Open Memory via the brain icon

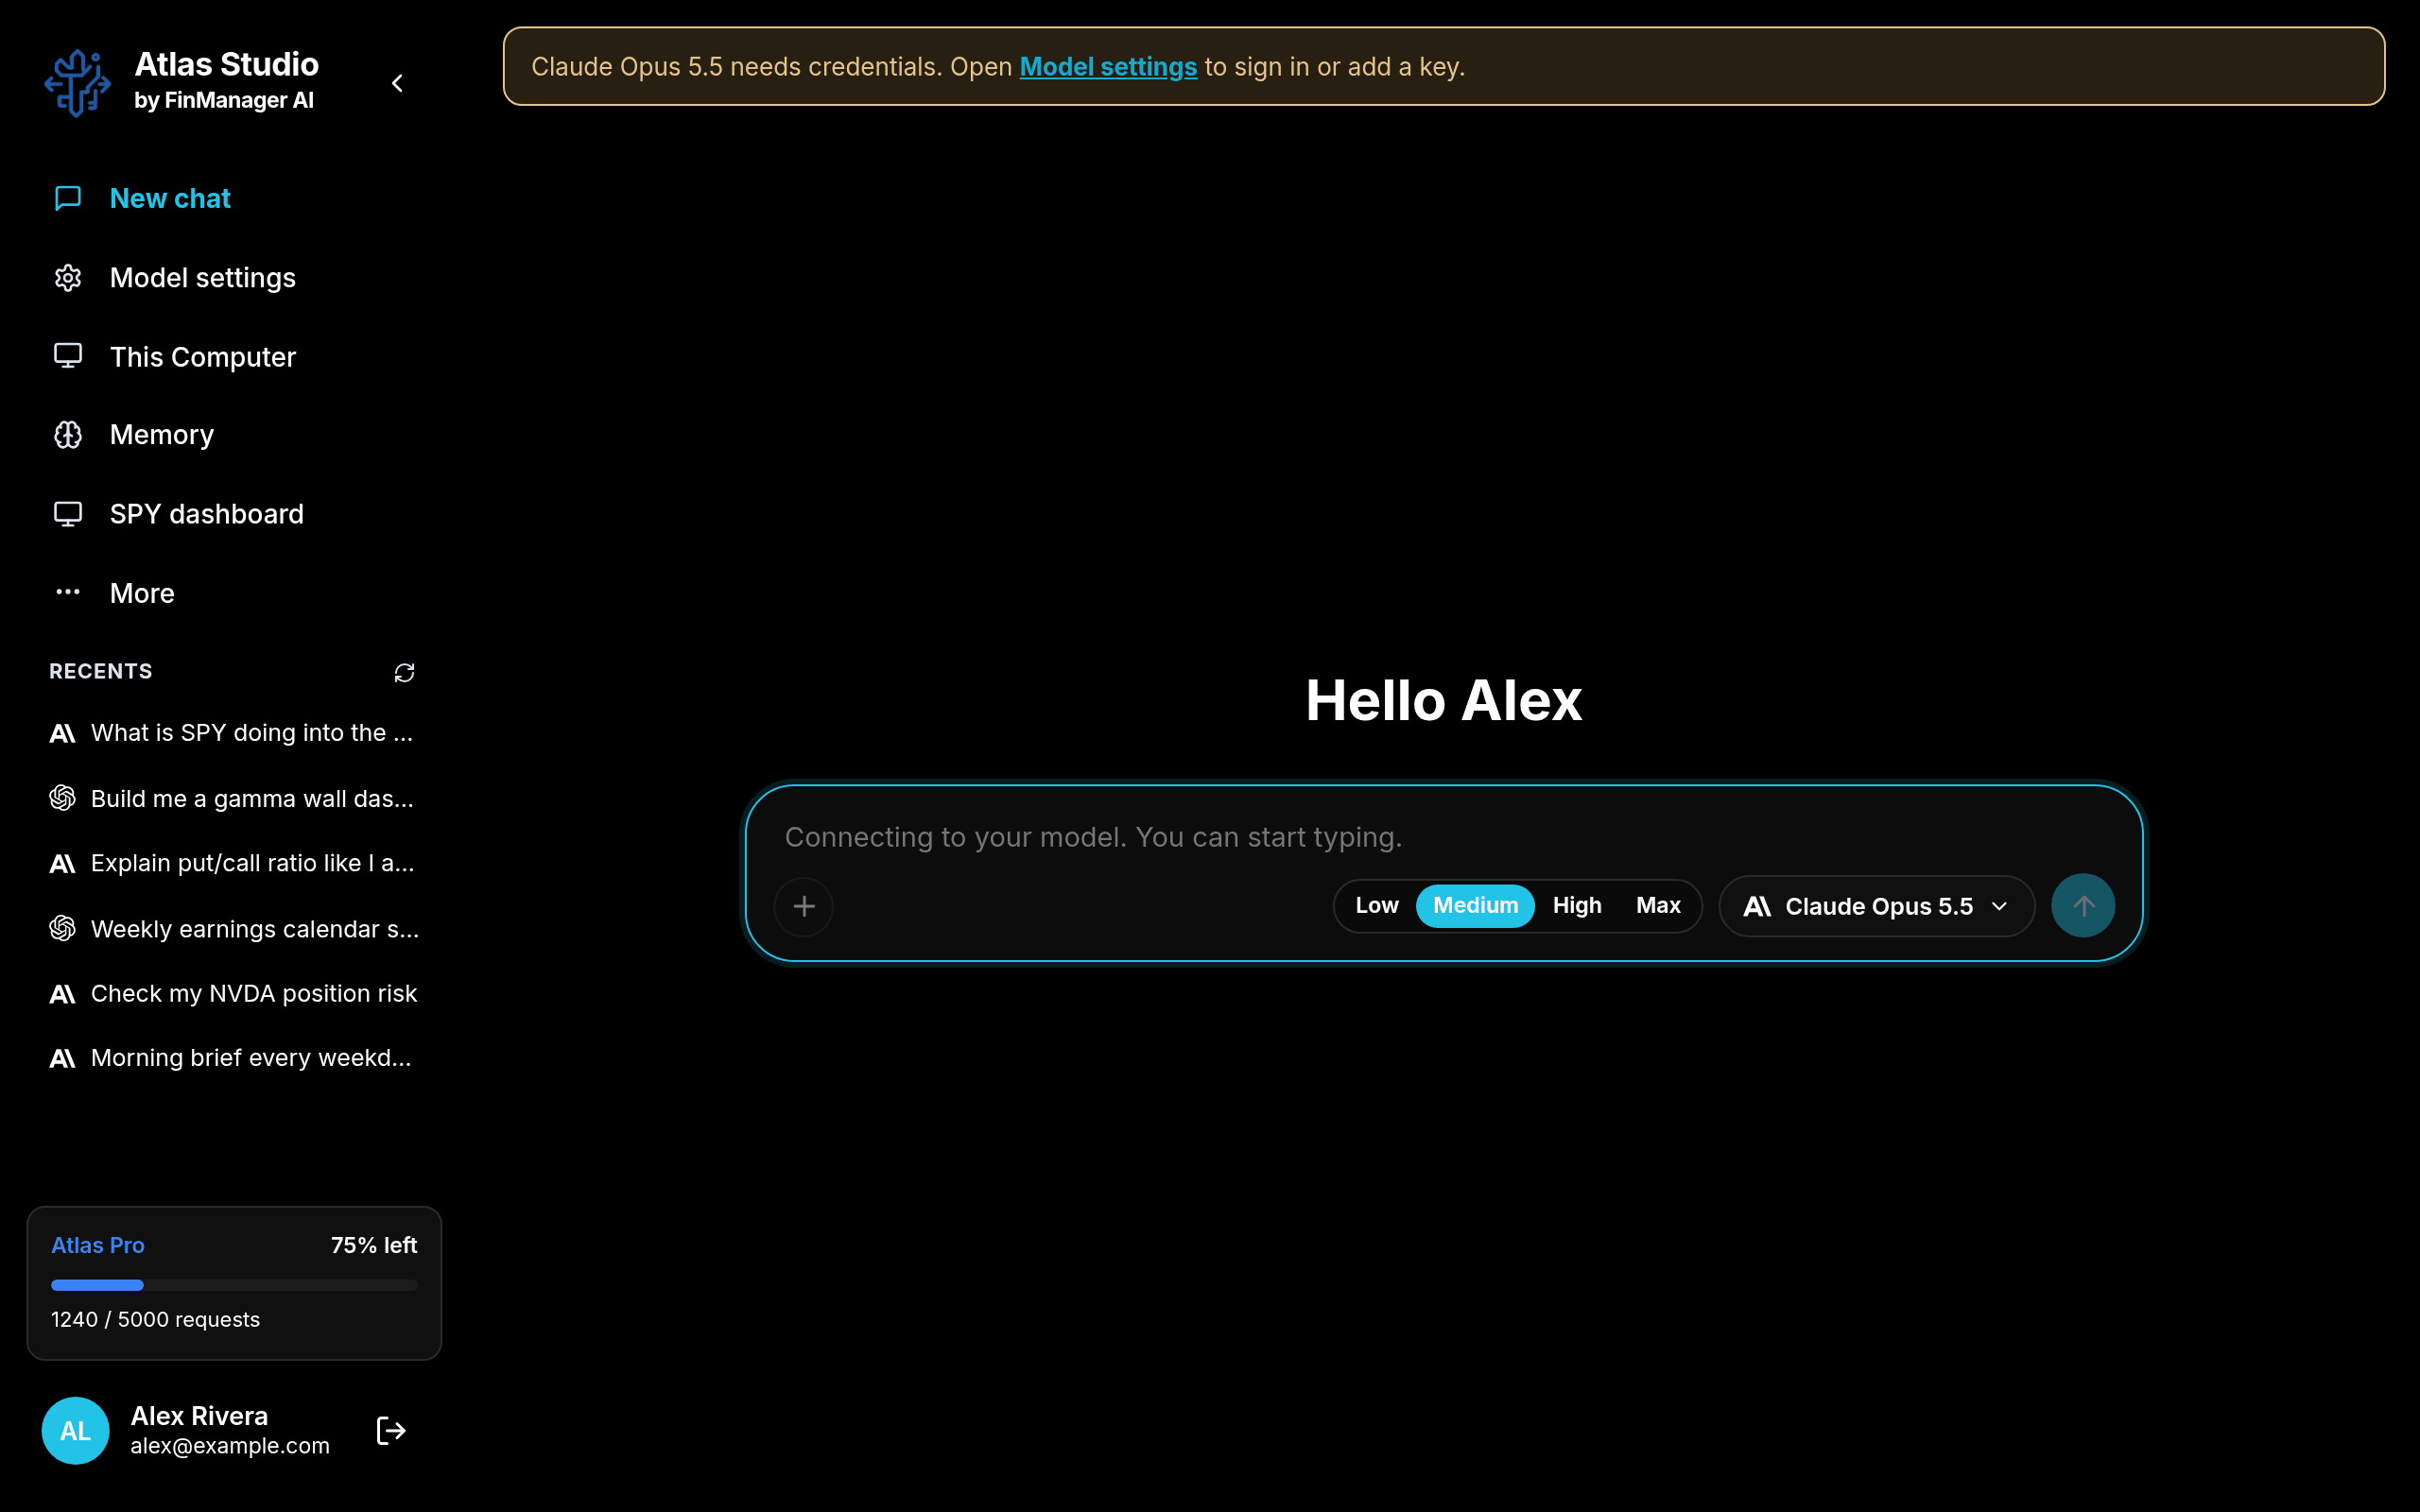[x=68, y=435]
